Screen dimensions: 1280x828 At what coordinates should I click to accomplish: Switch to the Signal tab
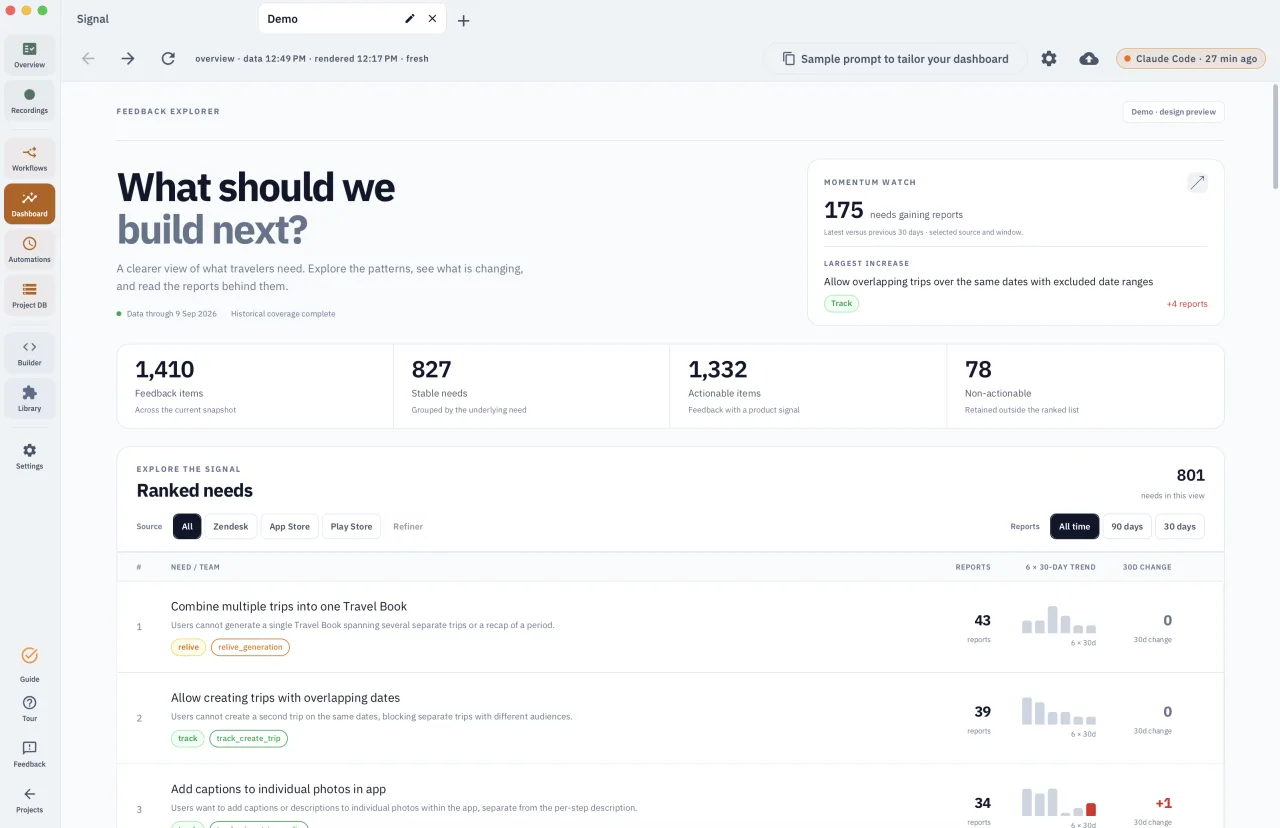[93, 19]
